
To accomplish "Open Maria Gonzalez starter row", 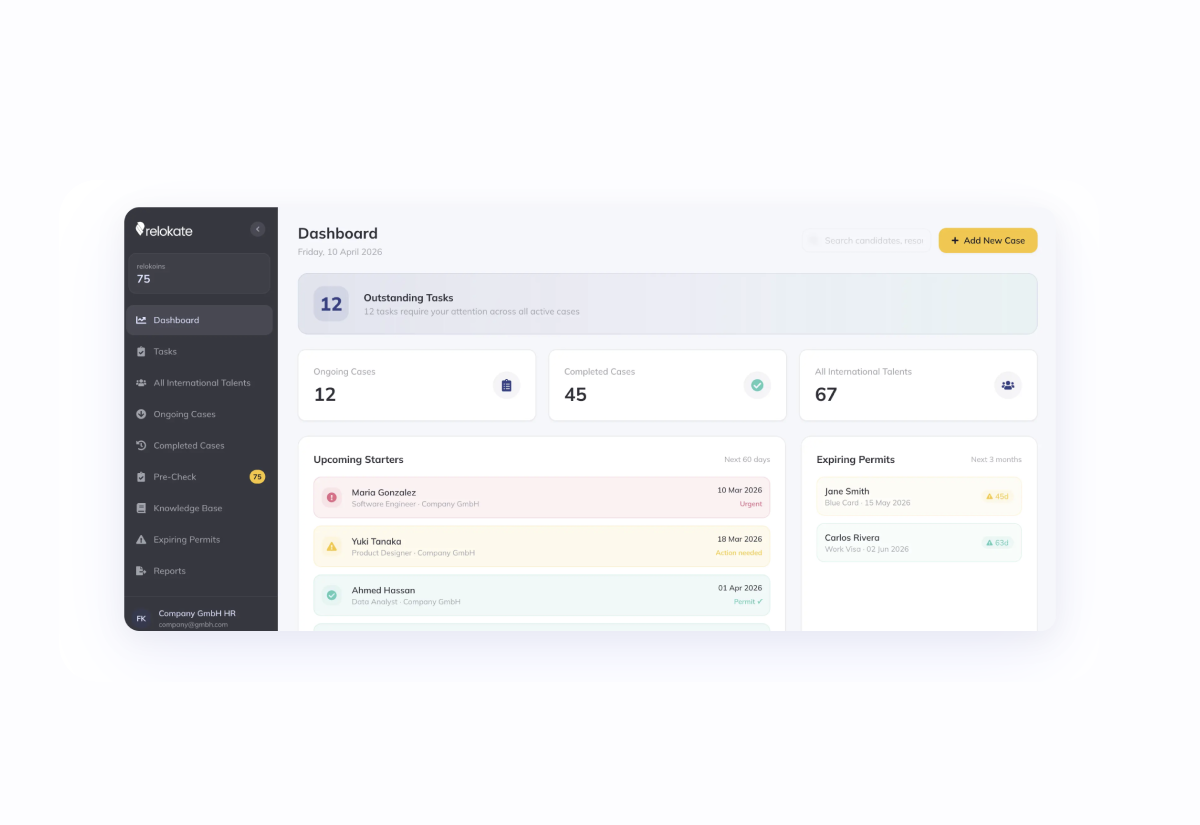I will [x=542, y=497].
